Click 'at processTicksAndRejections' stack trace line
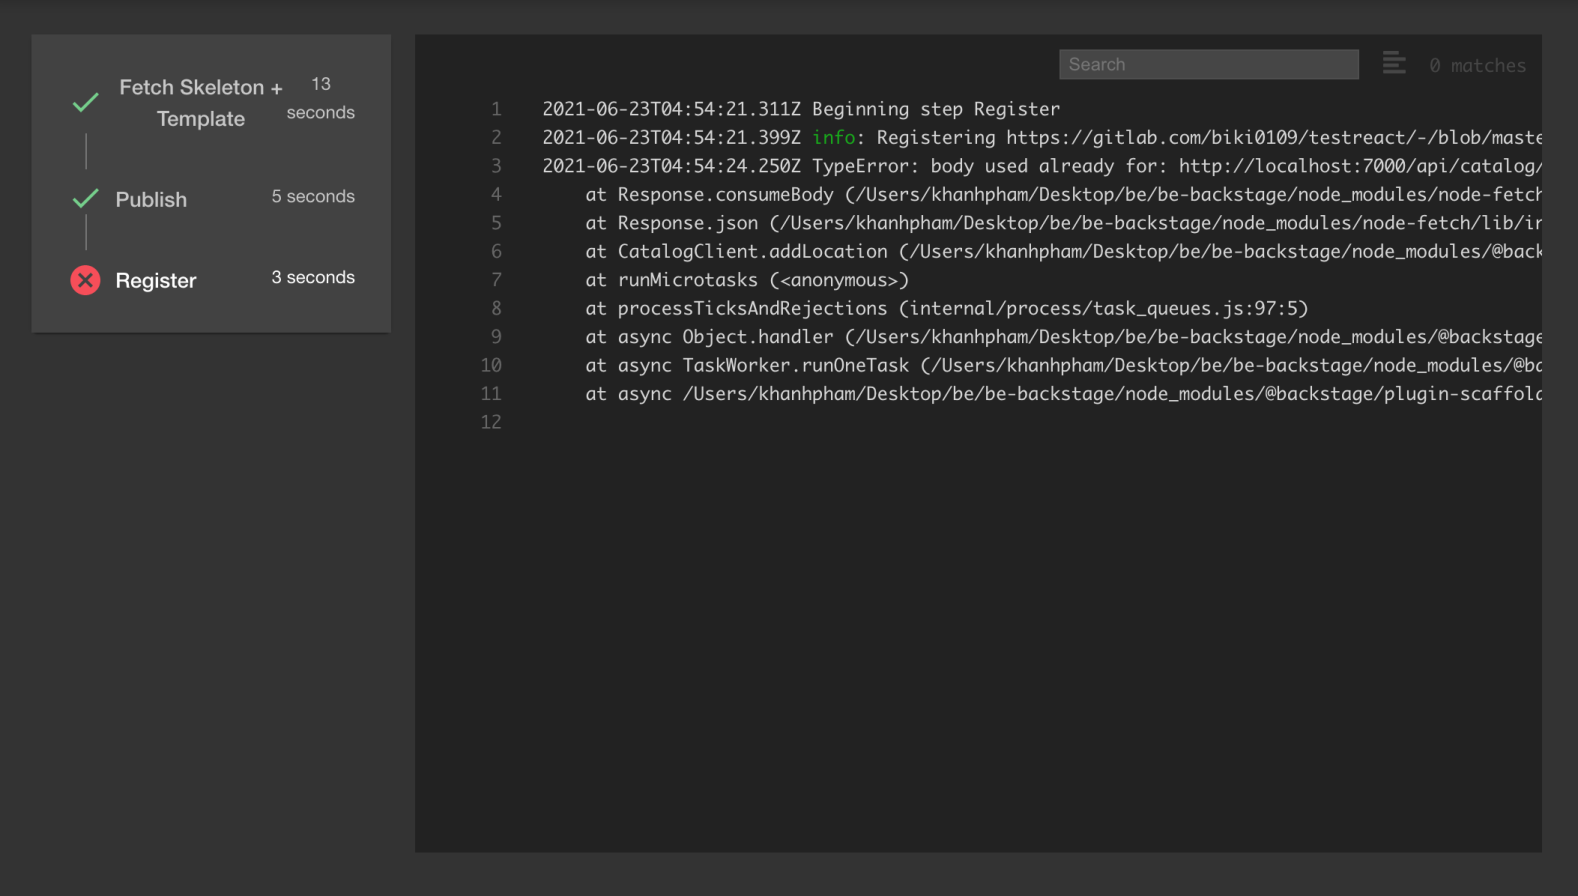This screenshot has height=896, width=1578. pyautogui.click(x=947, y=308)
